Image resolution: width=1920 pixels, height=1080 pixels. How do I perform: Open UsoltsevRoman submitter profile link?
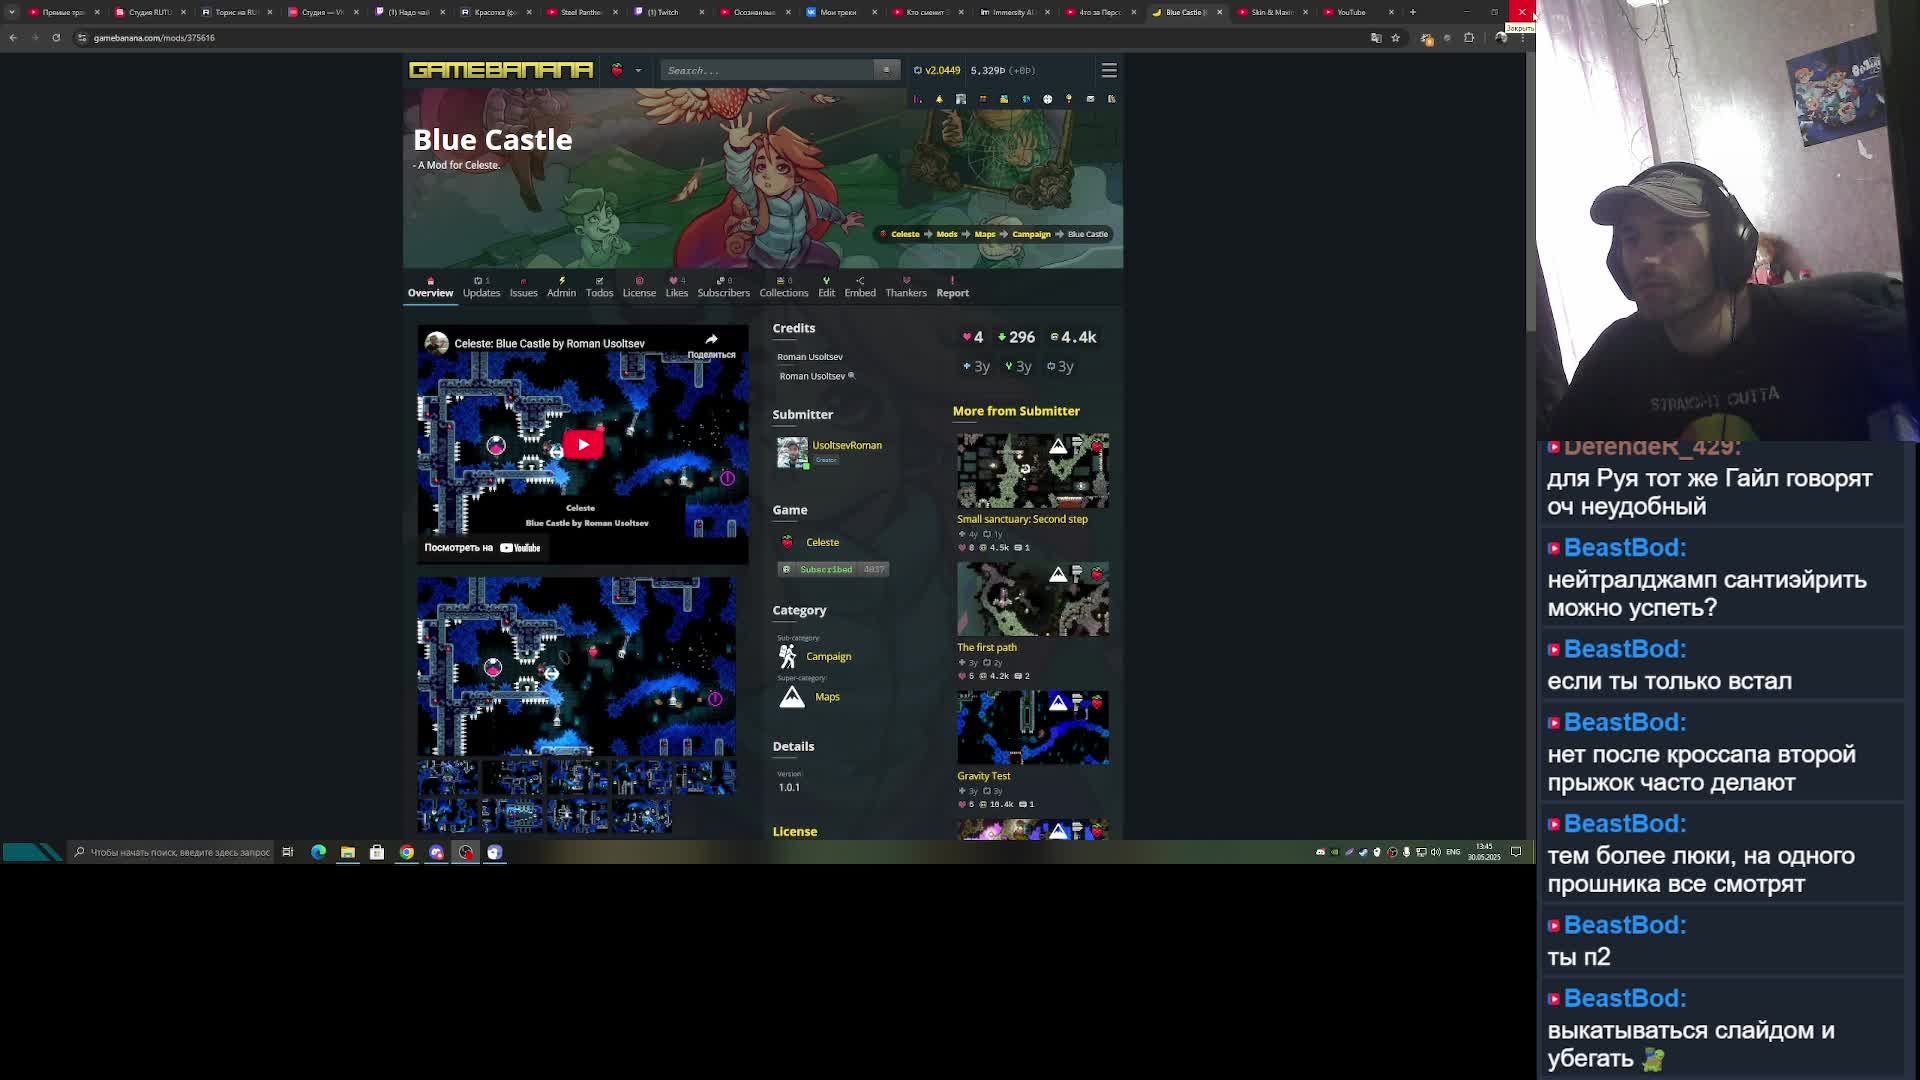847,445
